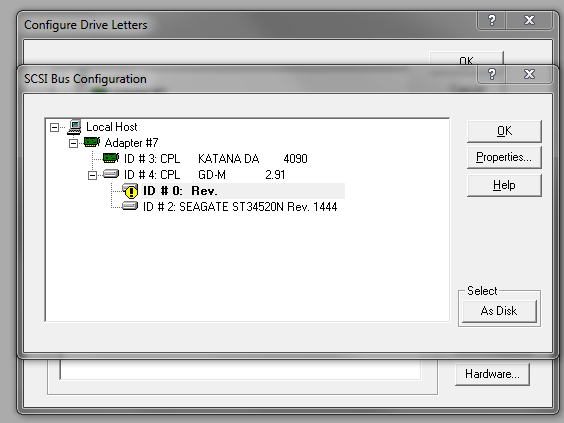
Task: Close the SCSI Bus Configuration dialog
Action: tap(529, 74)
